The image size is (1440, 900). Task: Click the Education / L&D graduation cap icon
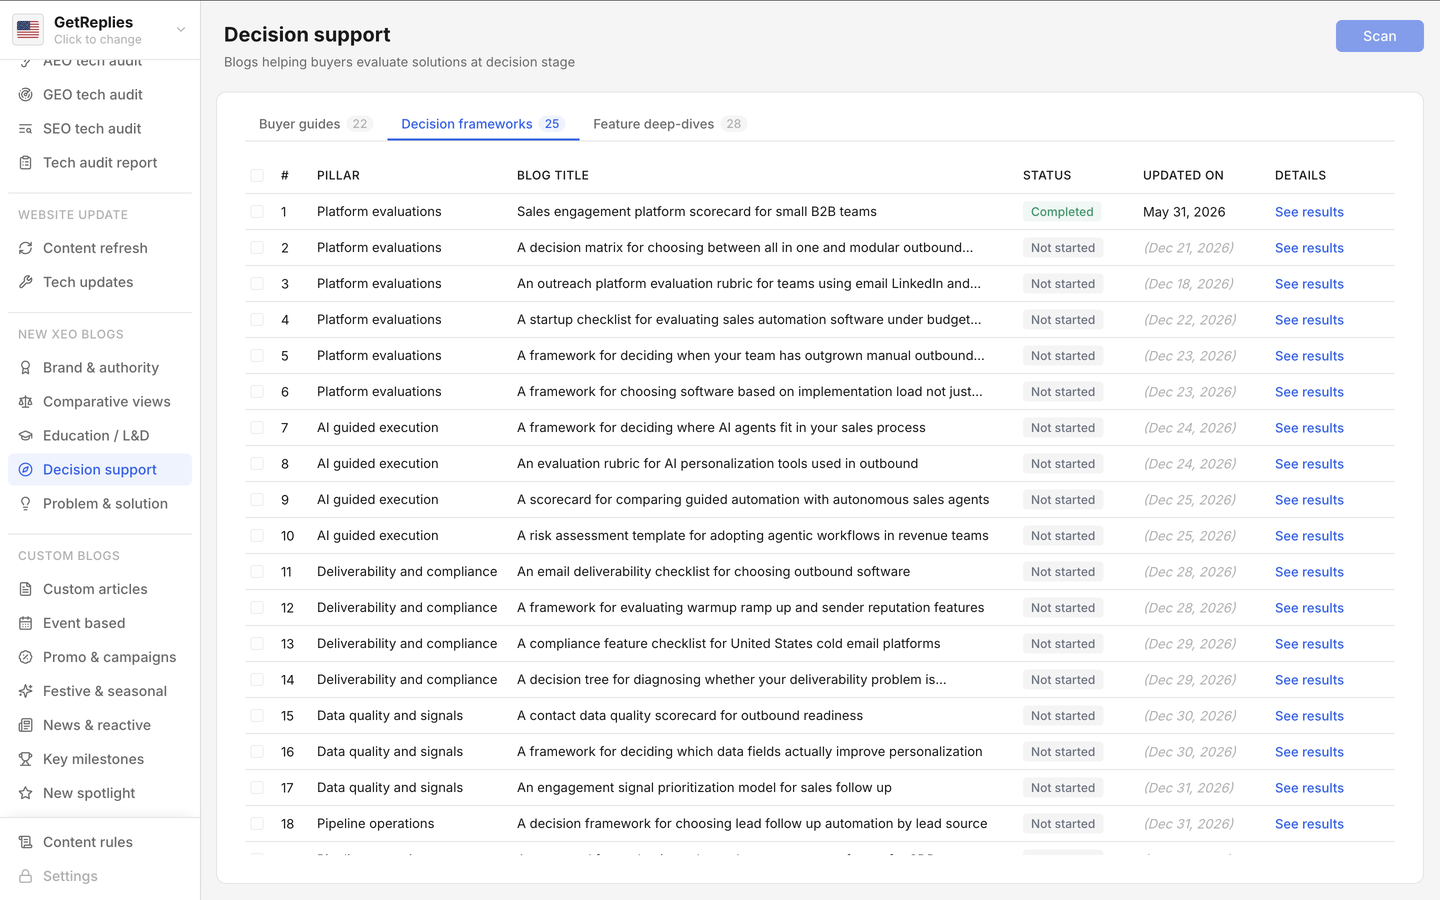26,436
